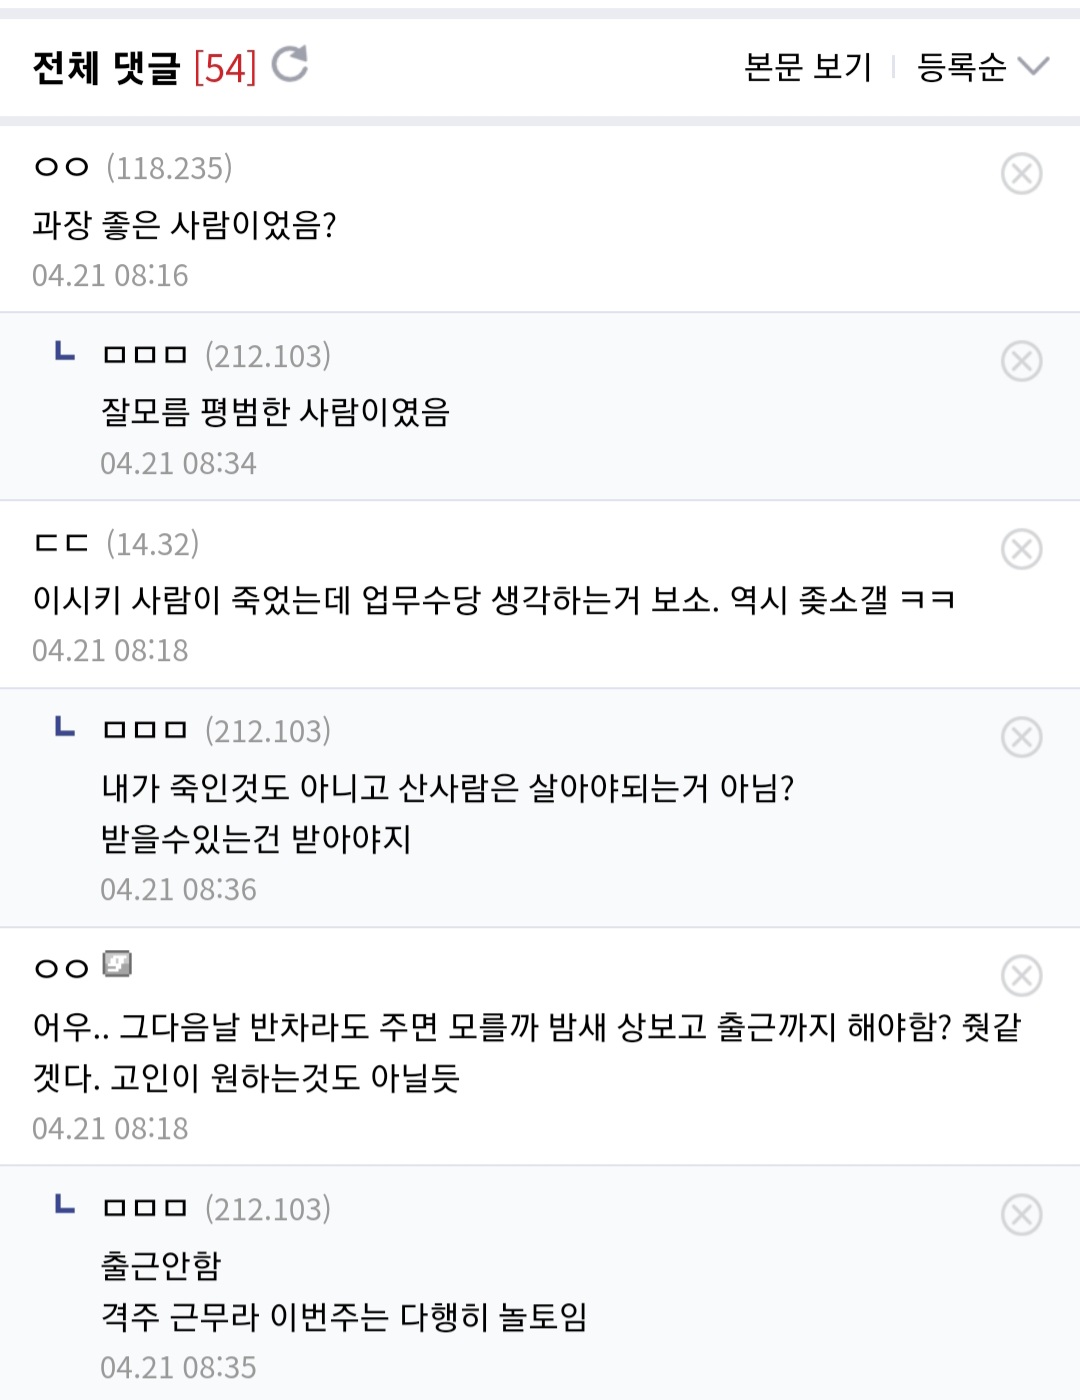Expand sort options using the chevron arrow

point(1033,67)
